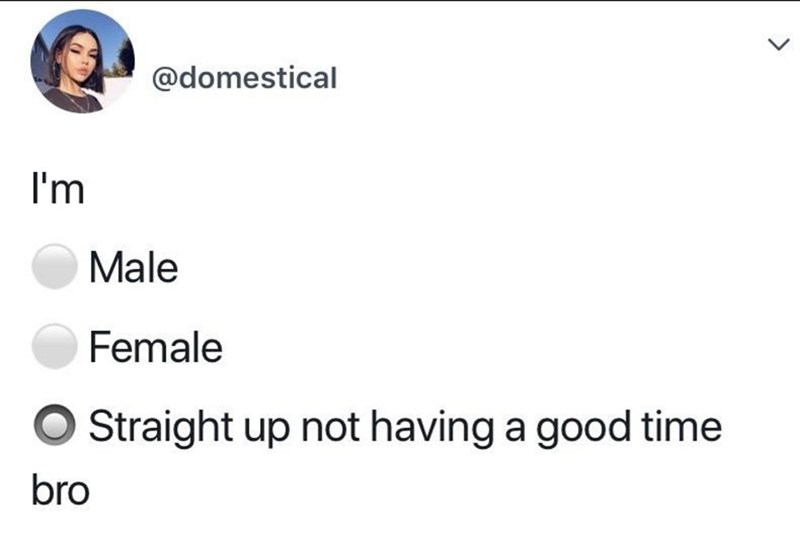Click the 'Female' option label

coord(155,348)
